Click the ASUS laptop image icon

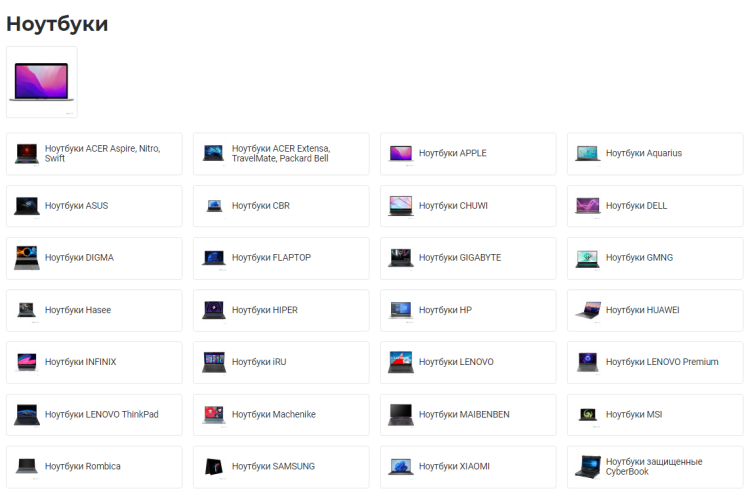(27, 206)
